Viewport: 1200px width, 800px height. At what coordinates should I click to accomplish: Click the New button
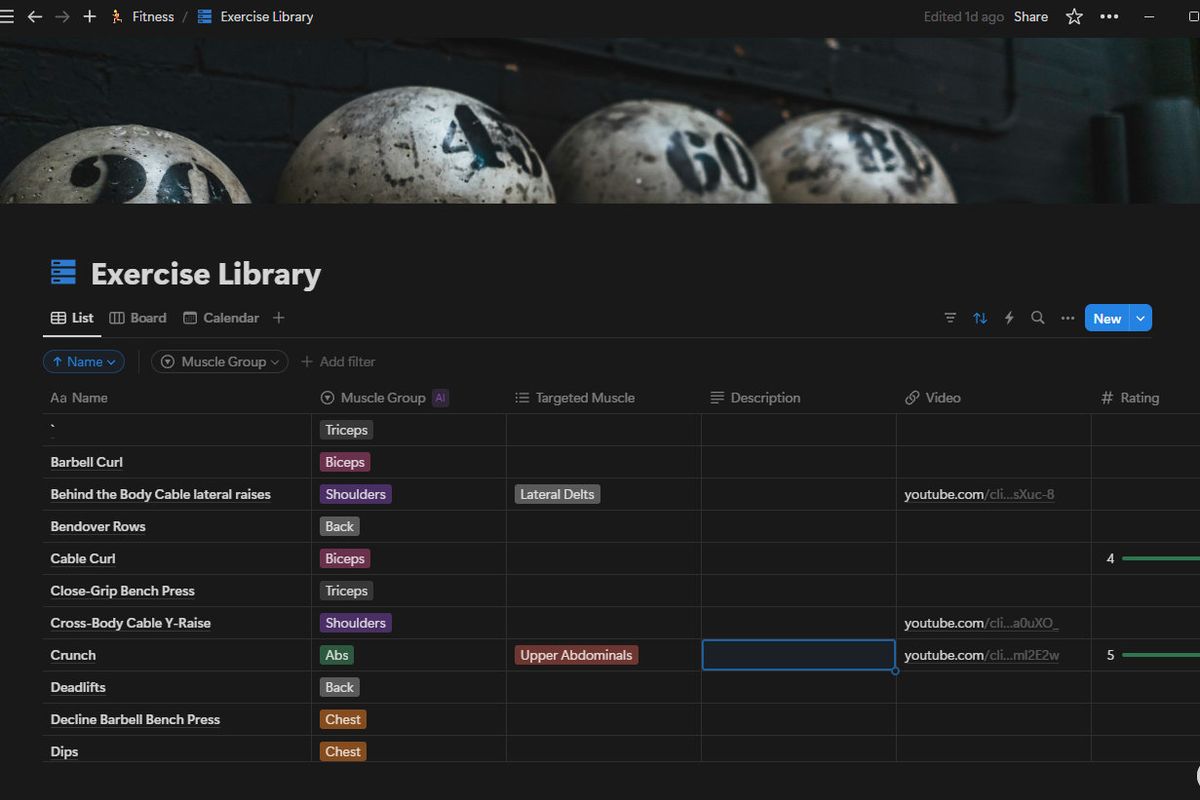[1107, 318]
